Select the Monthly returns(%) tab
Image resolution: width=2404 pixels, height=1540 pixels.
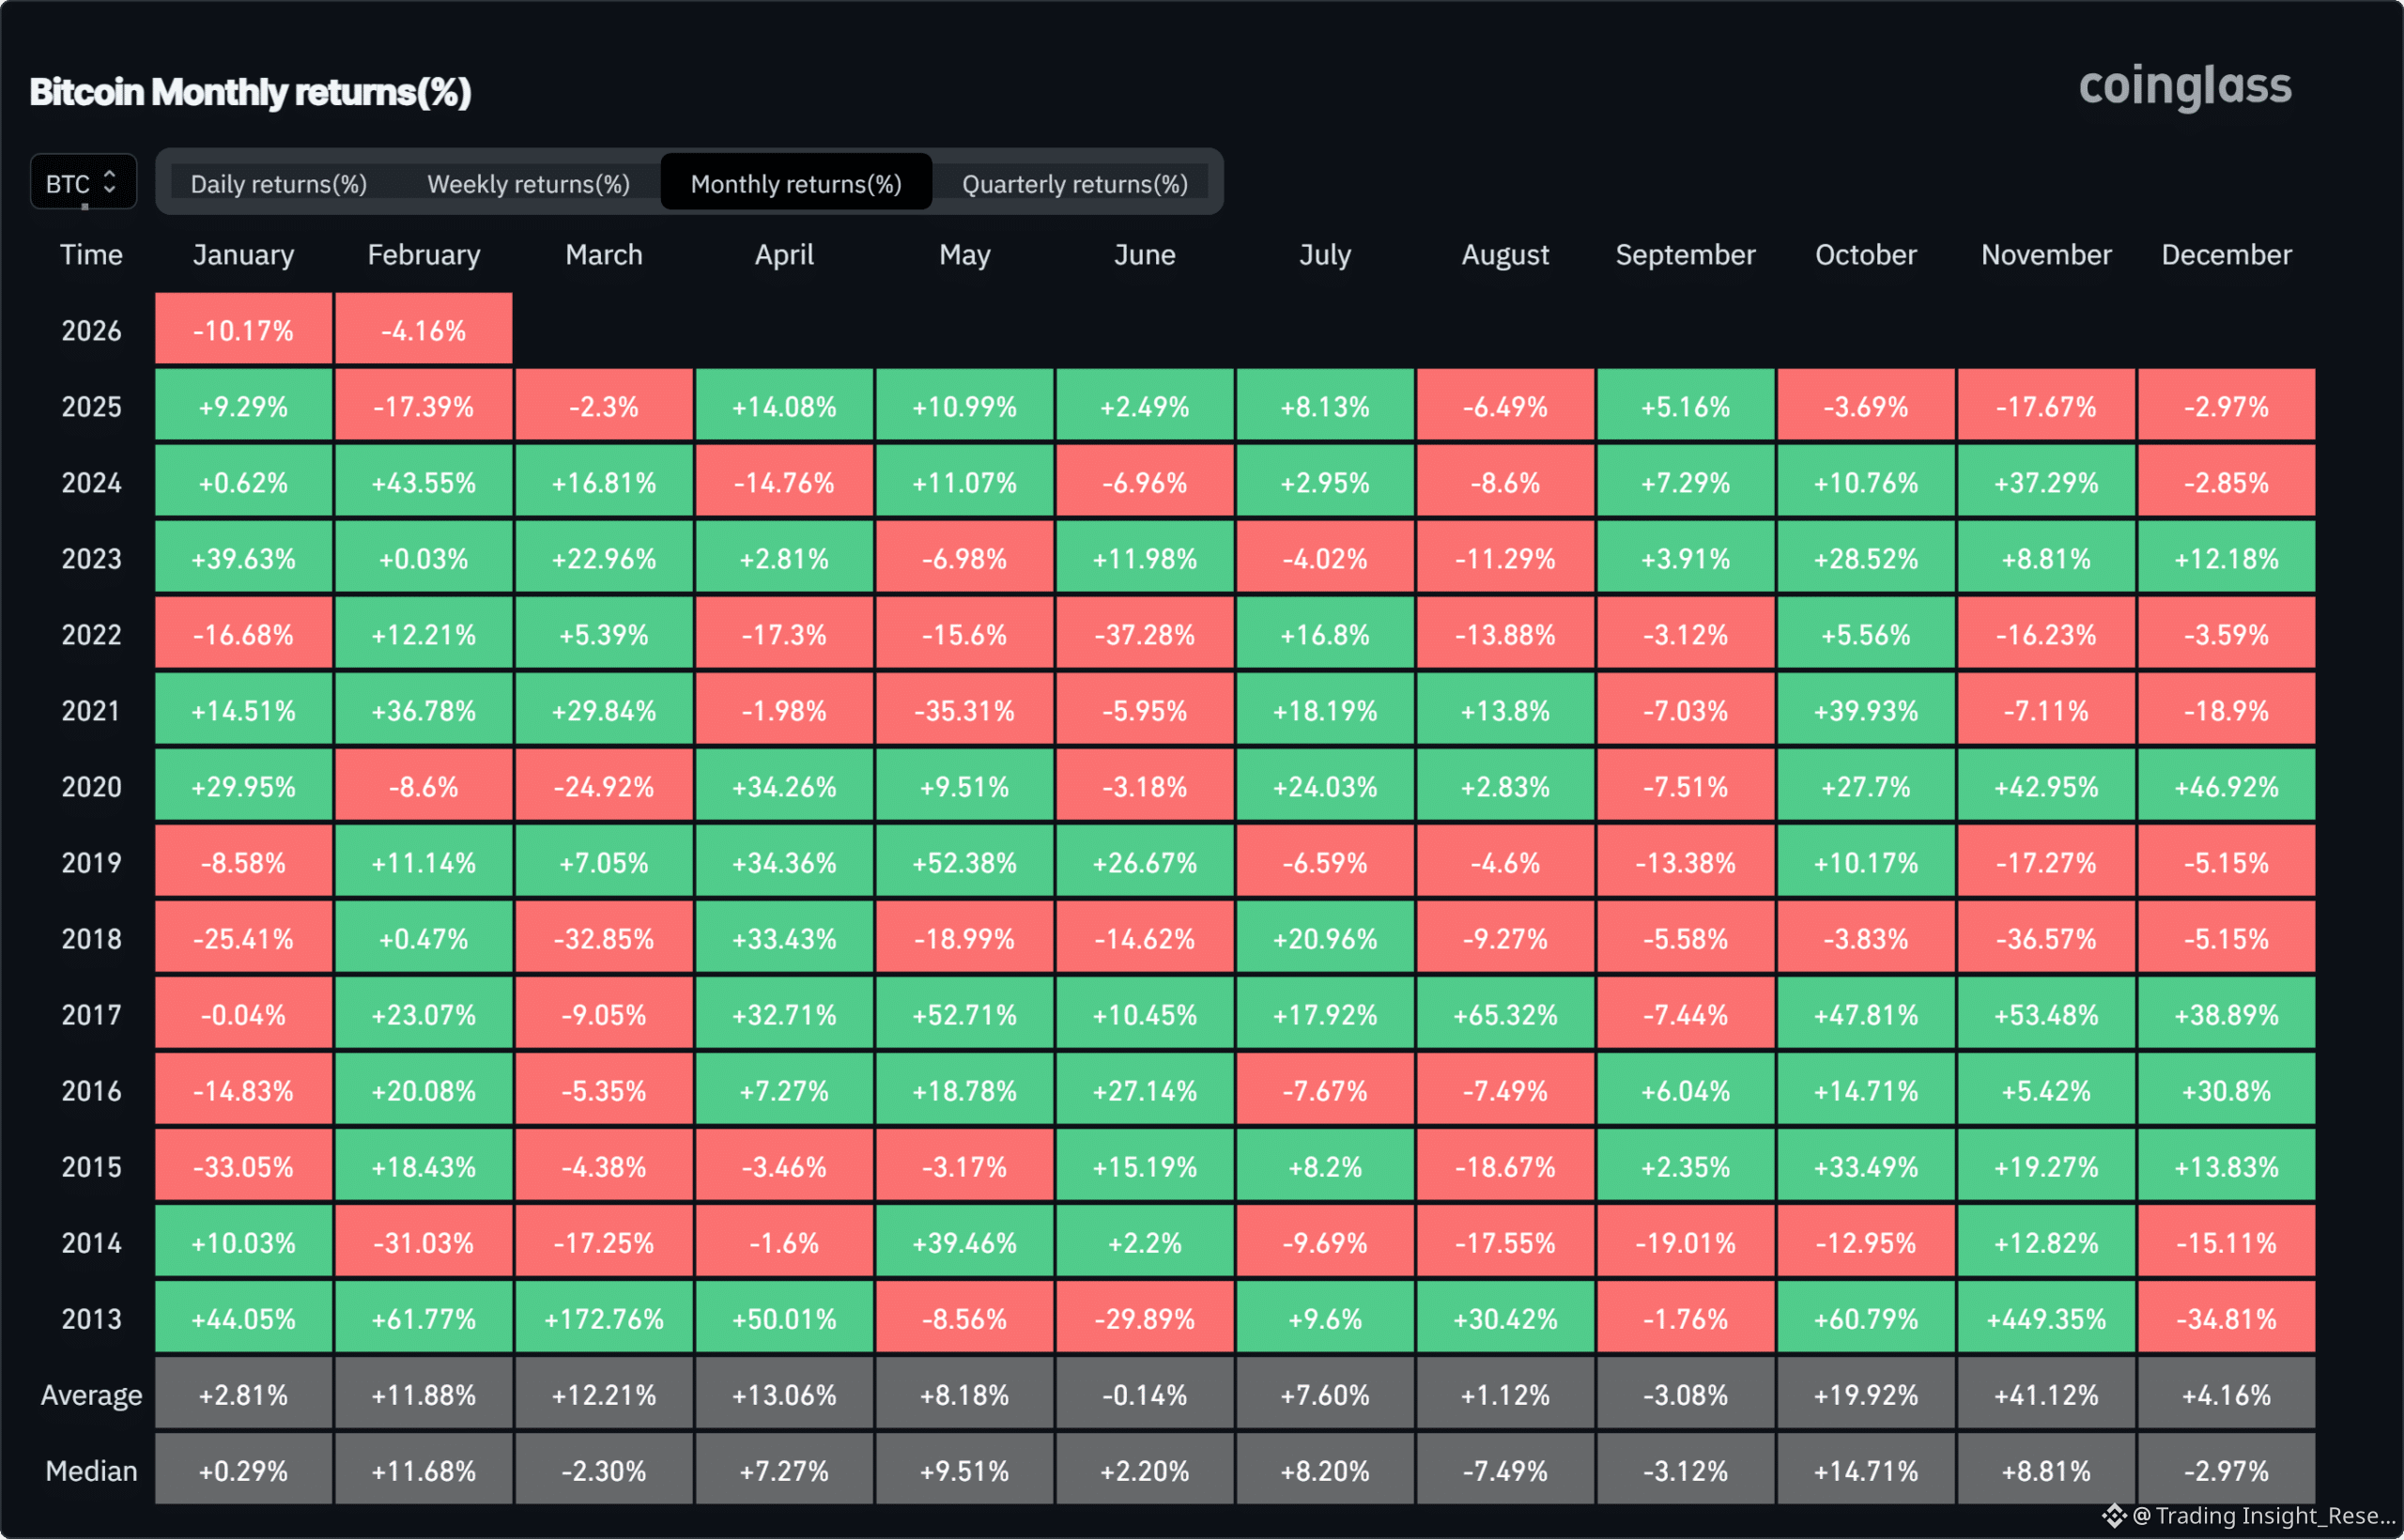[796, 184]
